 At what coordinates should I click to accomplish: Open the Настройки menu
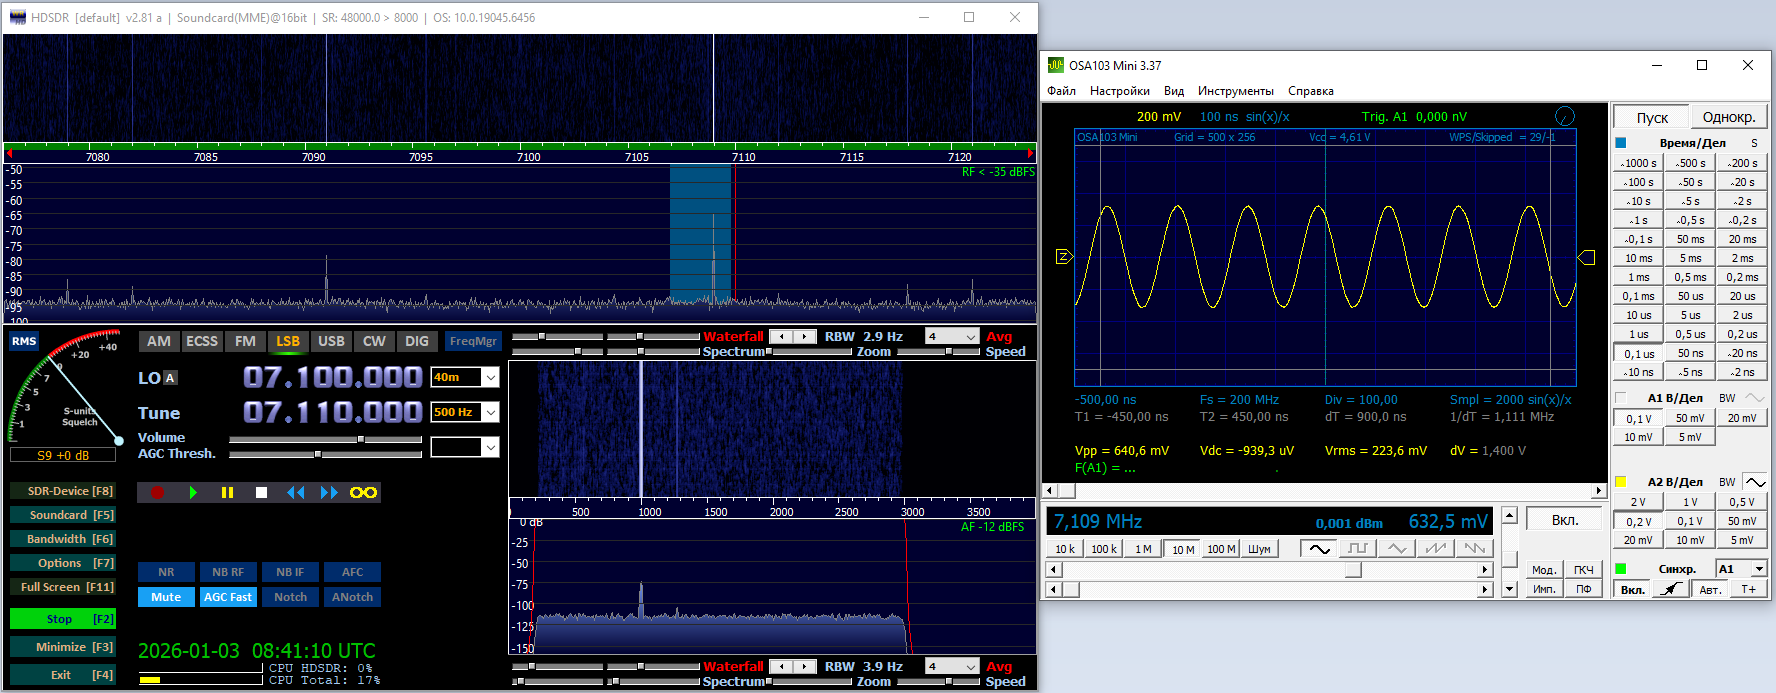tap(1119, 91)
